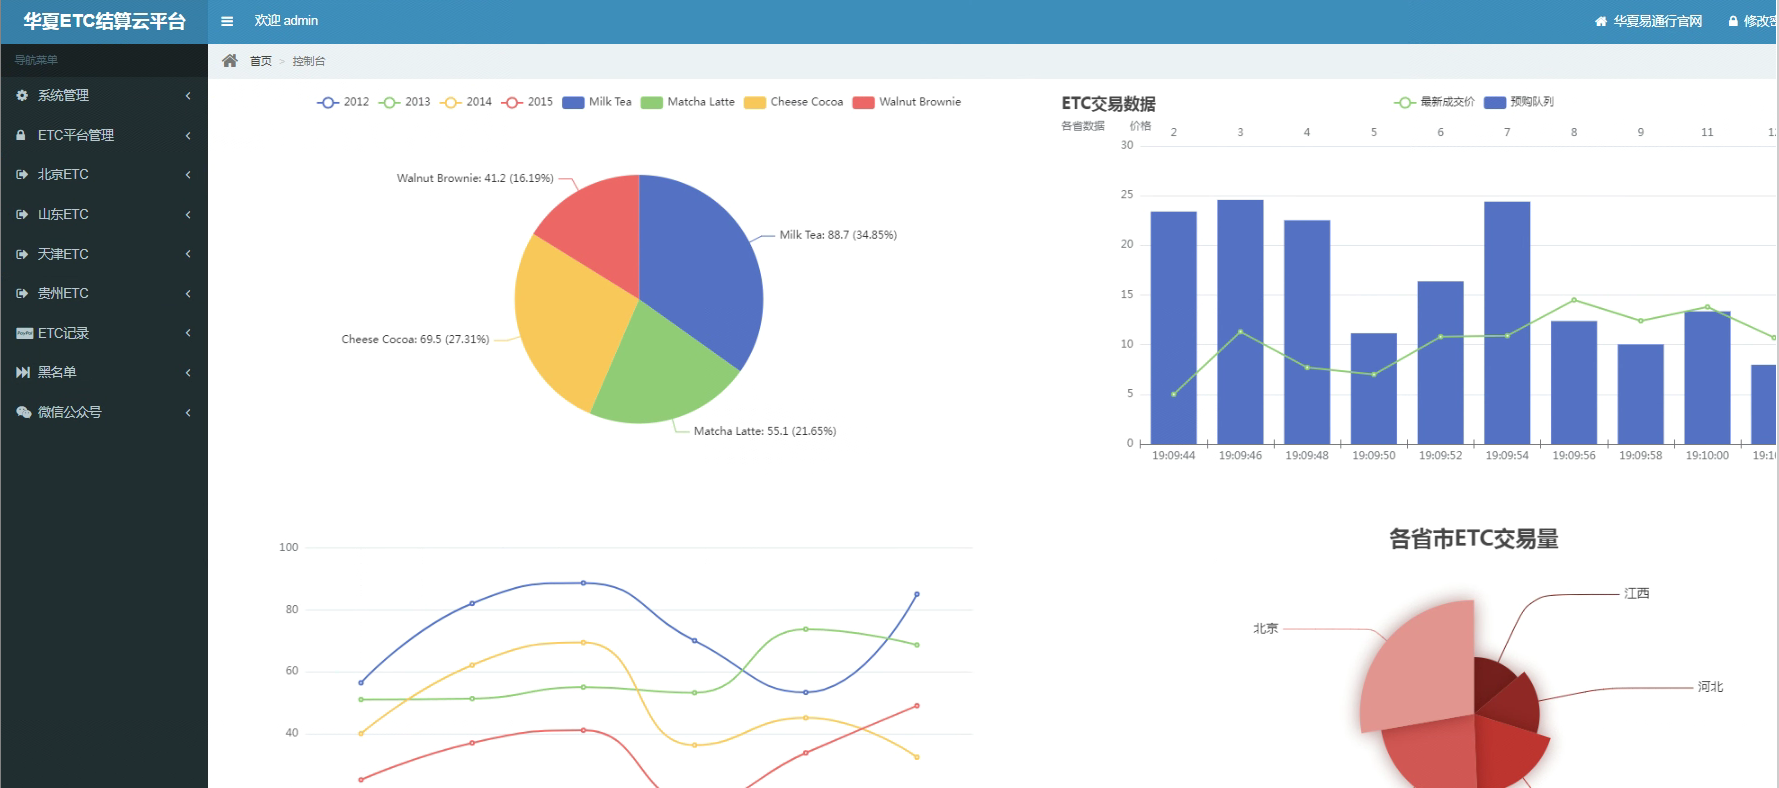Click 'Milk Tea: 88.7 (34.85%)' label
This screenshot has height=788, width=1779.
838,235
